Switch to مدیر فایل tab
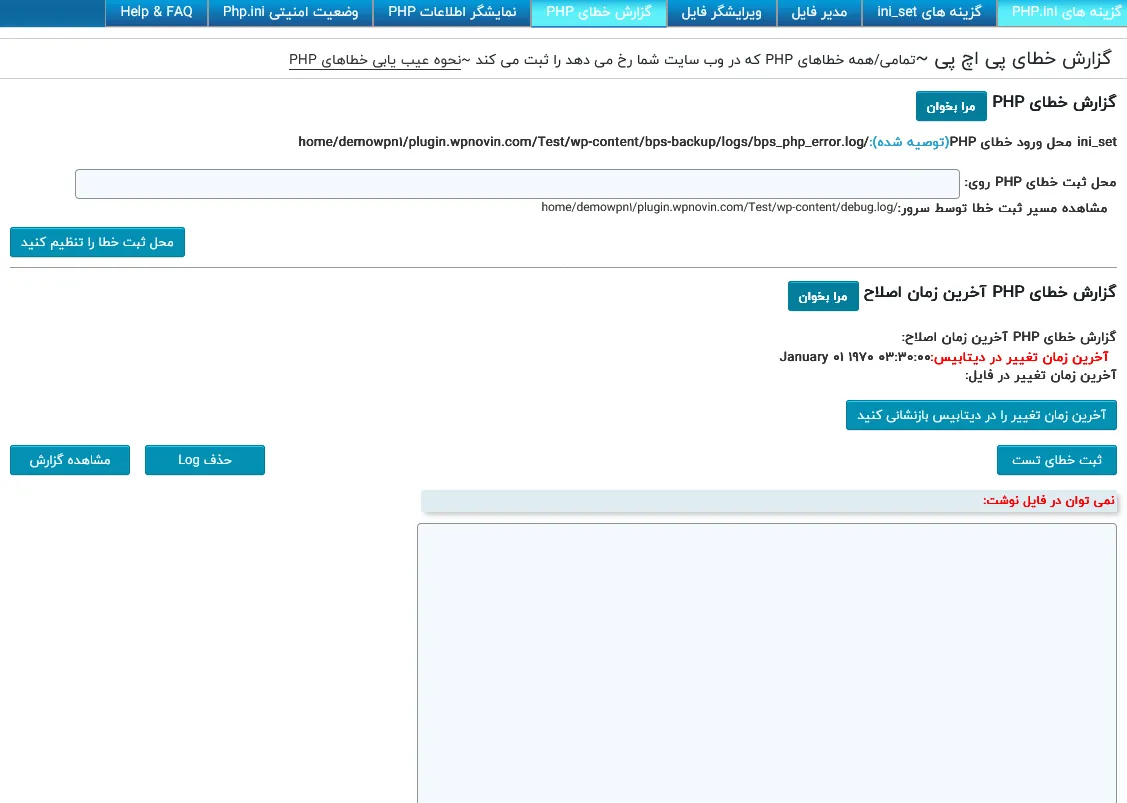The image size is (1127, 803). (819, 12)
